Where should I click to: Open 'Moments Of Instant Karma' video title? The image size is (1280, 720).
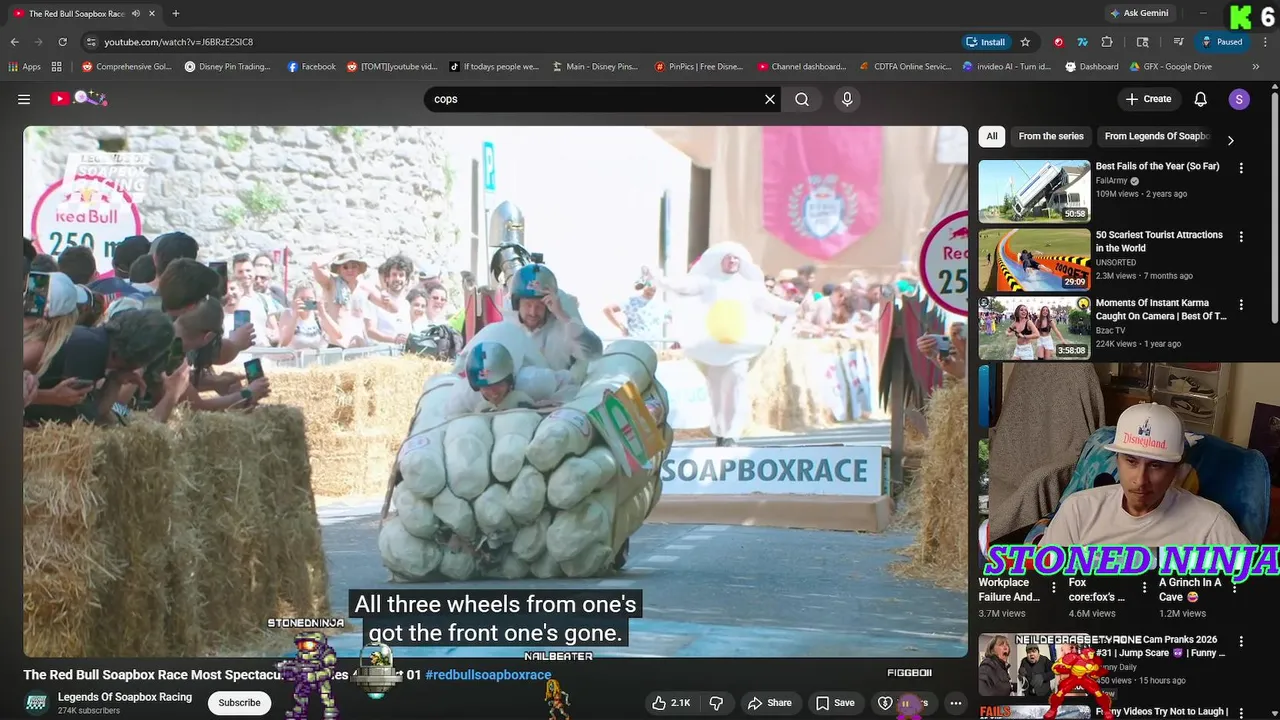tap(1161, 309)
